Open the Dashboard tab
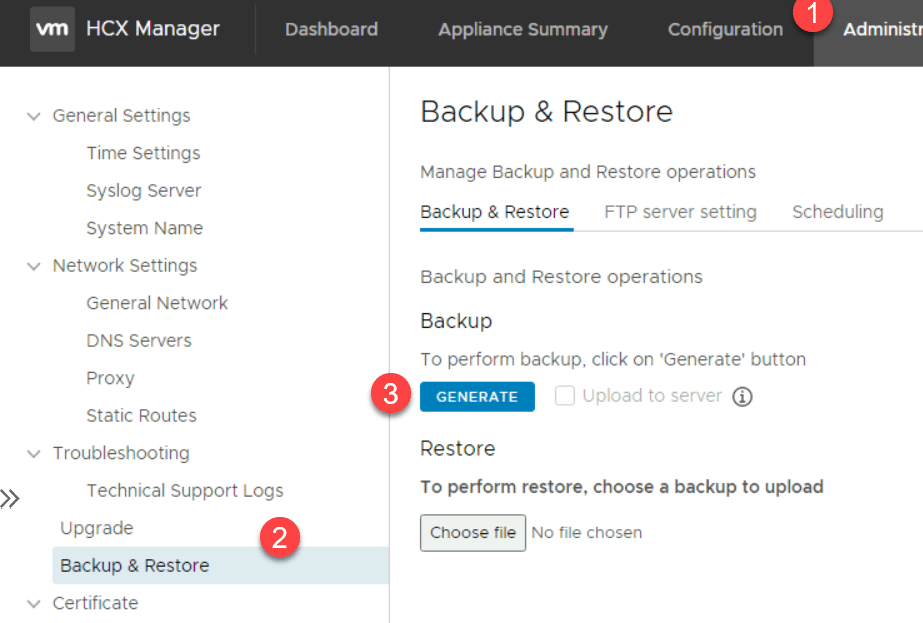This screenshot has height=623, width=923. (331, 29)
